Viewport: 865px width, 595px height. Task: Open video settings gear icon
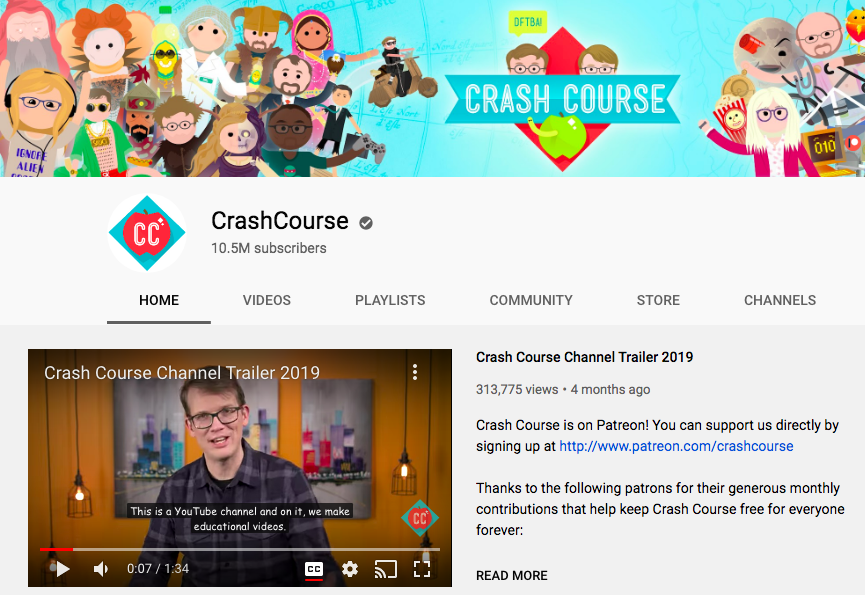[350, 569]
